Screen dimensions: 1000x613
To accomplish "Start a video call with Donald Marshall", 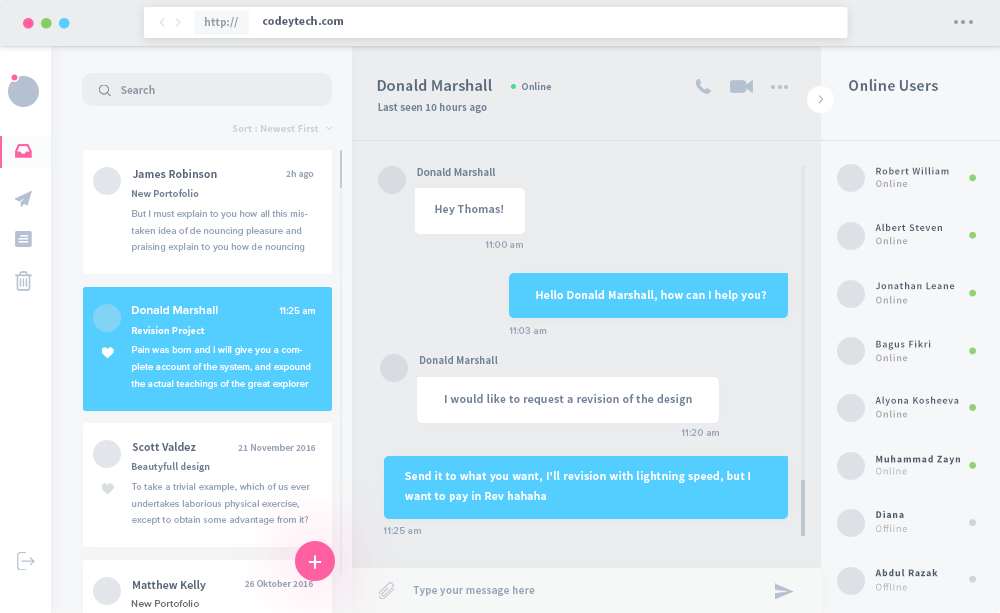I will click(741, 86).
